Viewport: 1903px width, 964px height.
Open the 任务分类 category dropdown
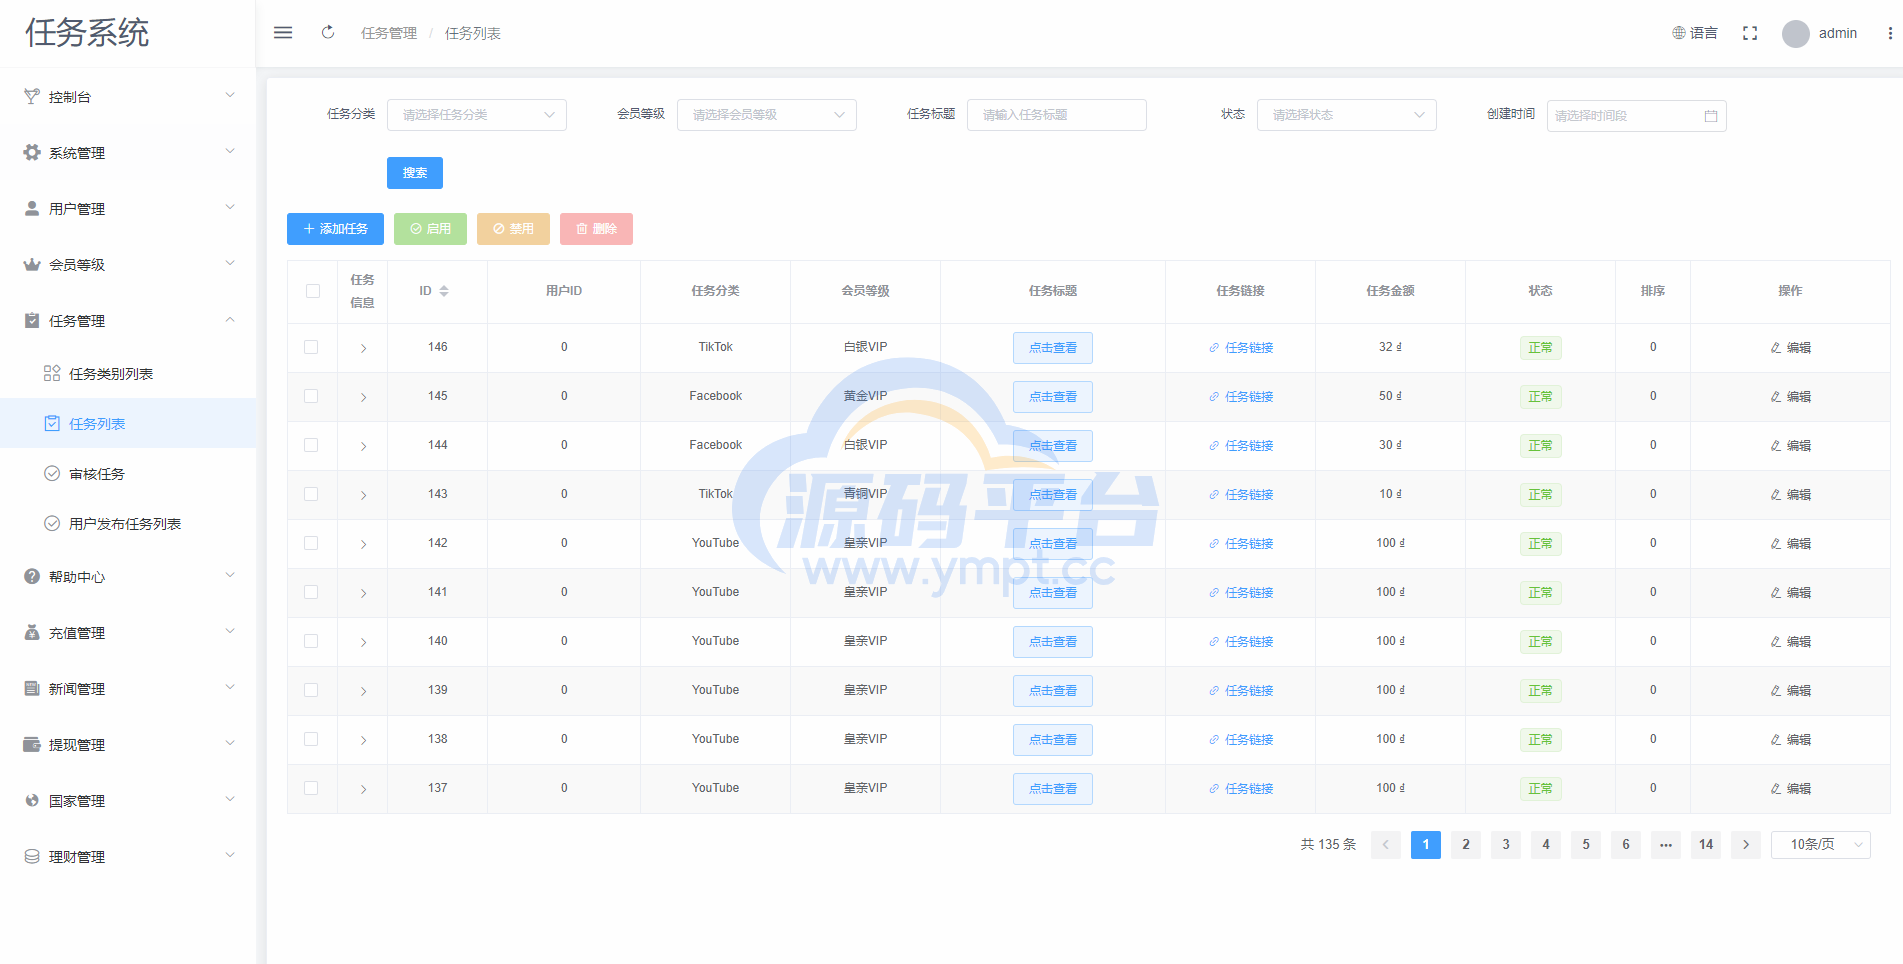click(477, 115)
